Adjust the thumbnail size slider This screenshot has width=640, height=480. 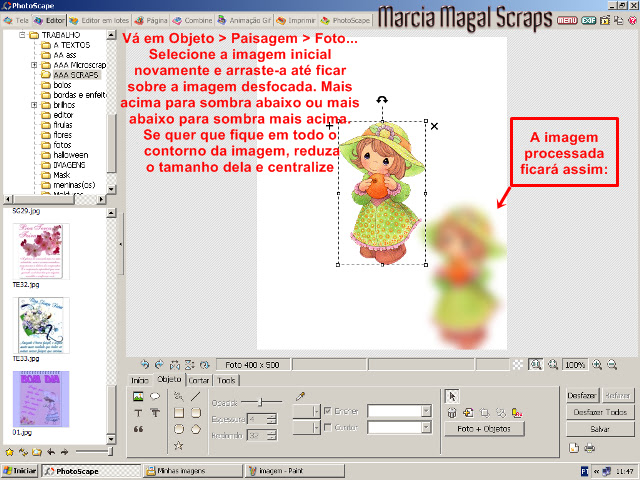(94, 451)
